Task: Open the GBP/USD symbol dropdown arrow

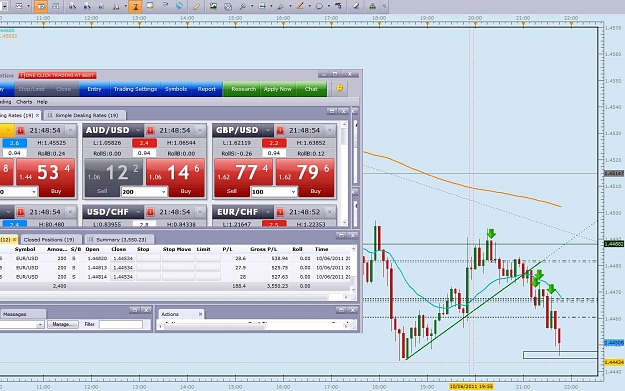Action: [268, 130]
